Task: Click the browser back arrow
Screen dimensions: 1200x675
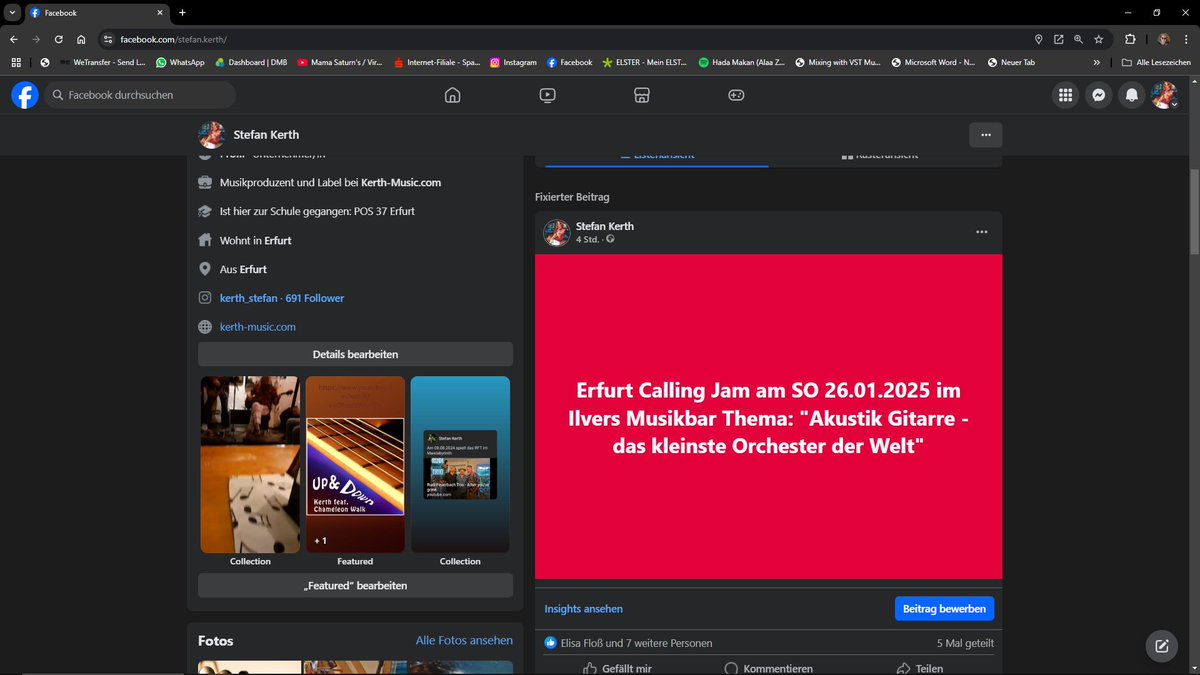Action: (x=14, y=39)
